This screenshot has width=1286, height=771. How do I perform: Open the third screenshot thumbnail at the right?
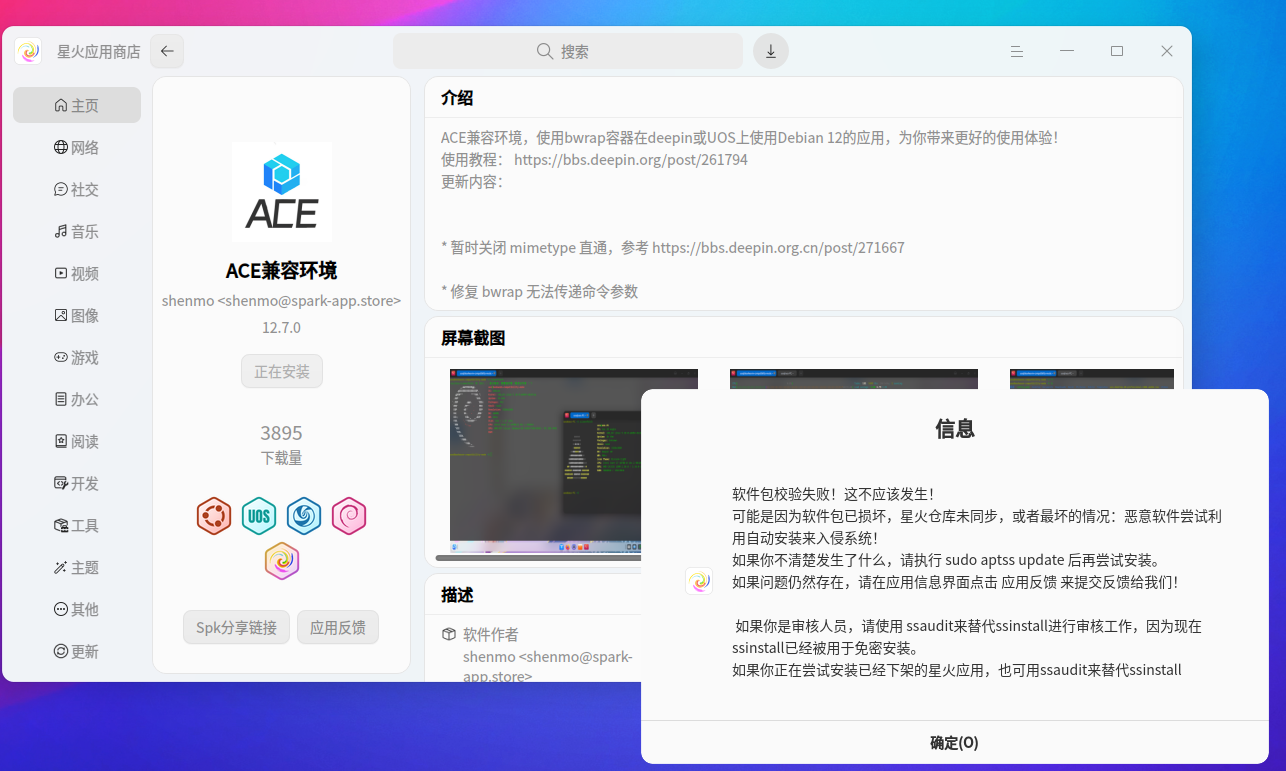coord(1092,380)
